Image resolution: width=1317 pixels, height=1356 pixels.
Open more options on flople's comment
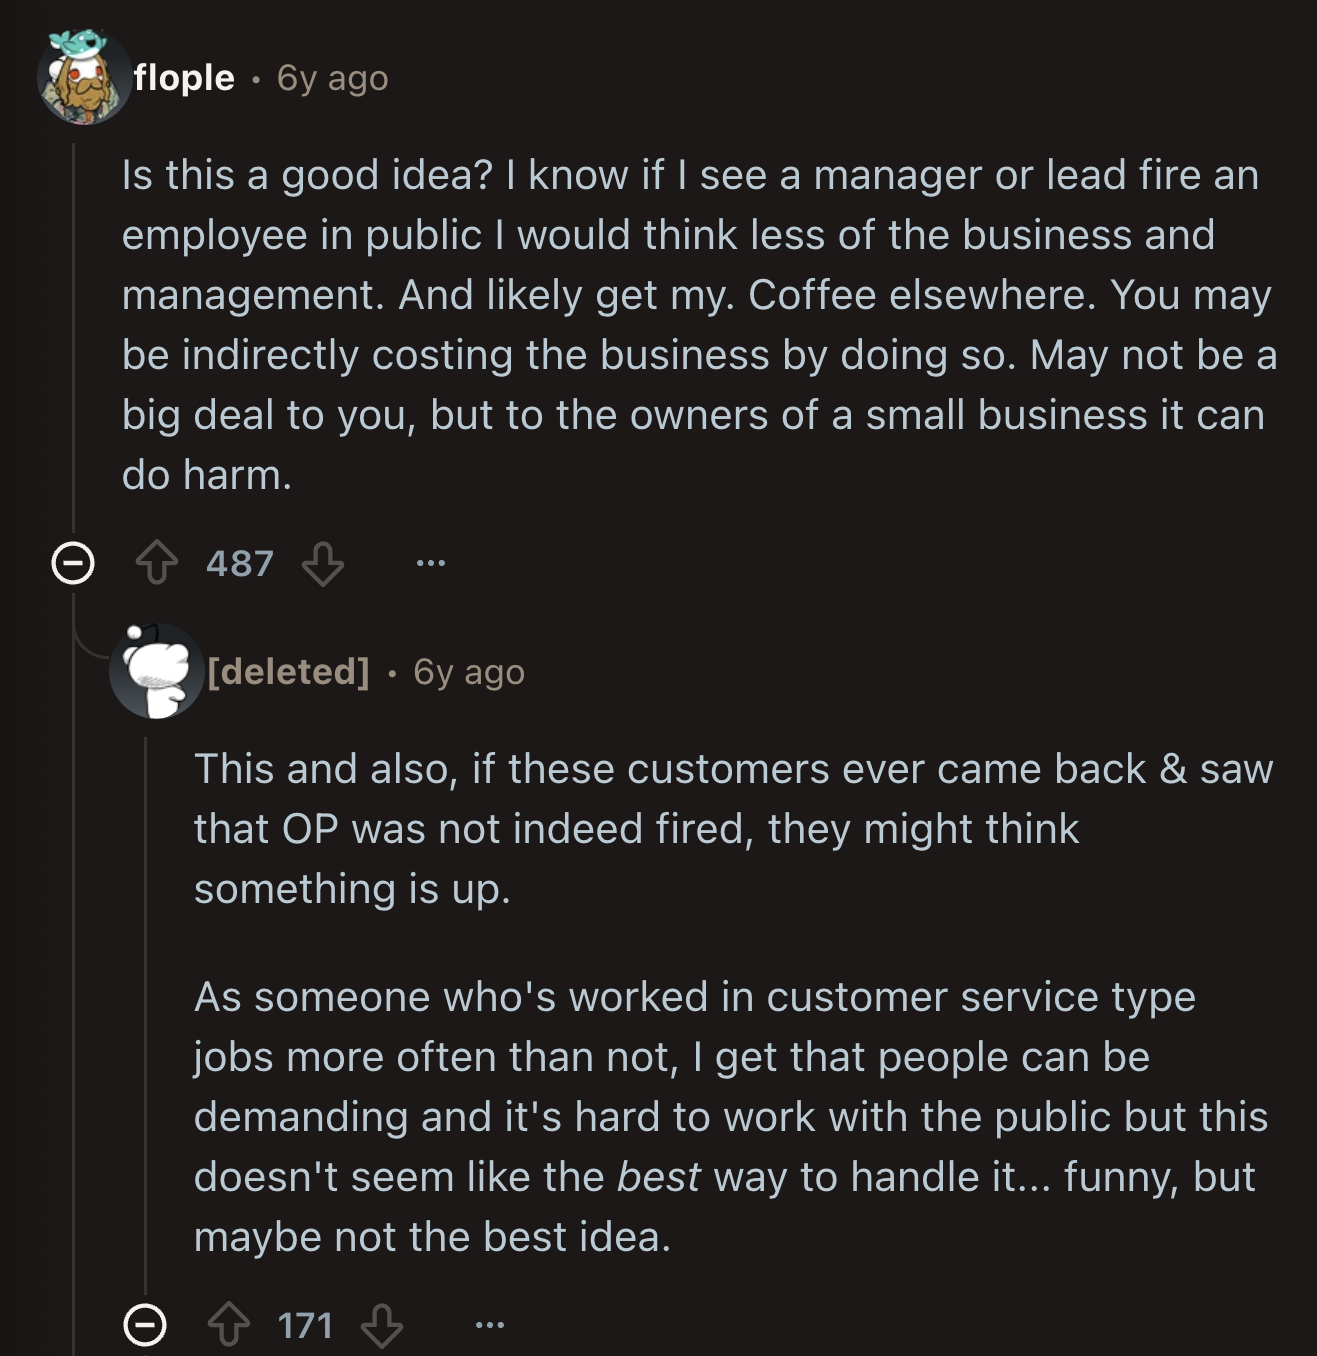click(x=431, y=563)
